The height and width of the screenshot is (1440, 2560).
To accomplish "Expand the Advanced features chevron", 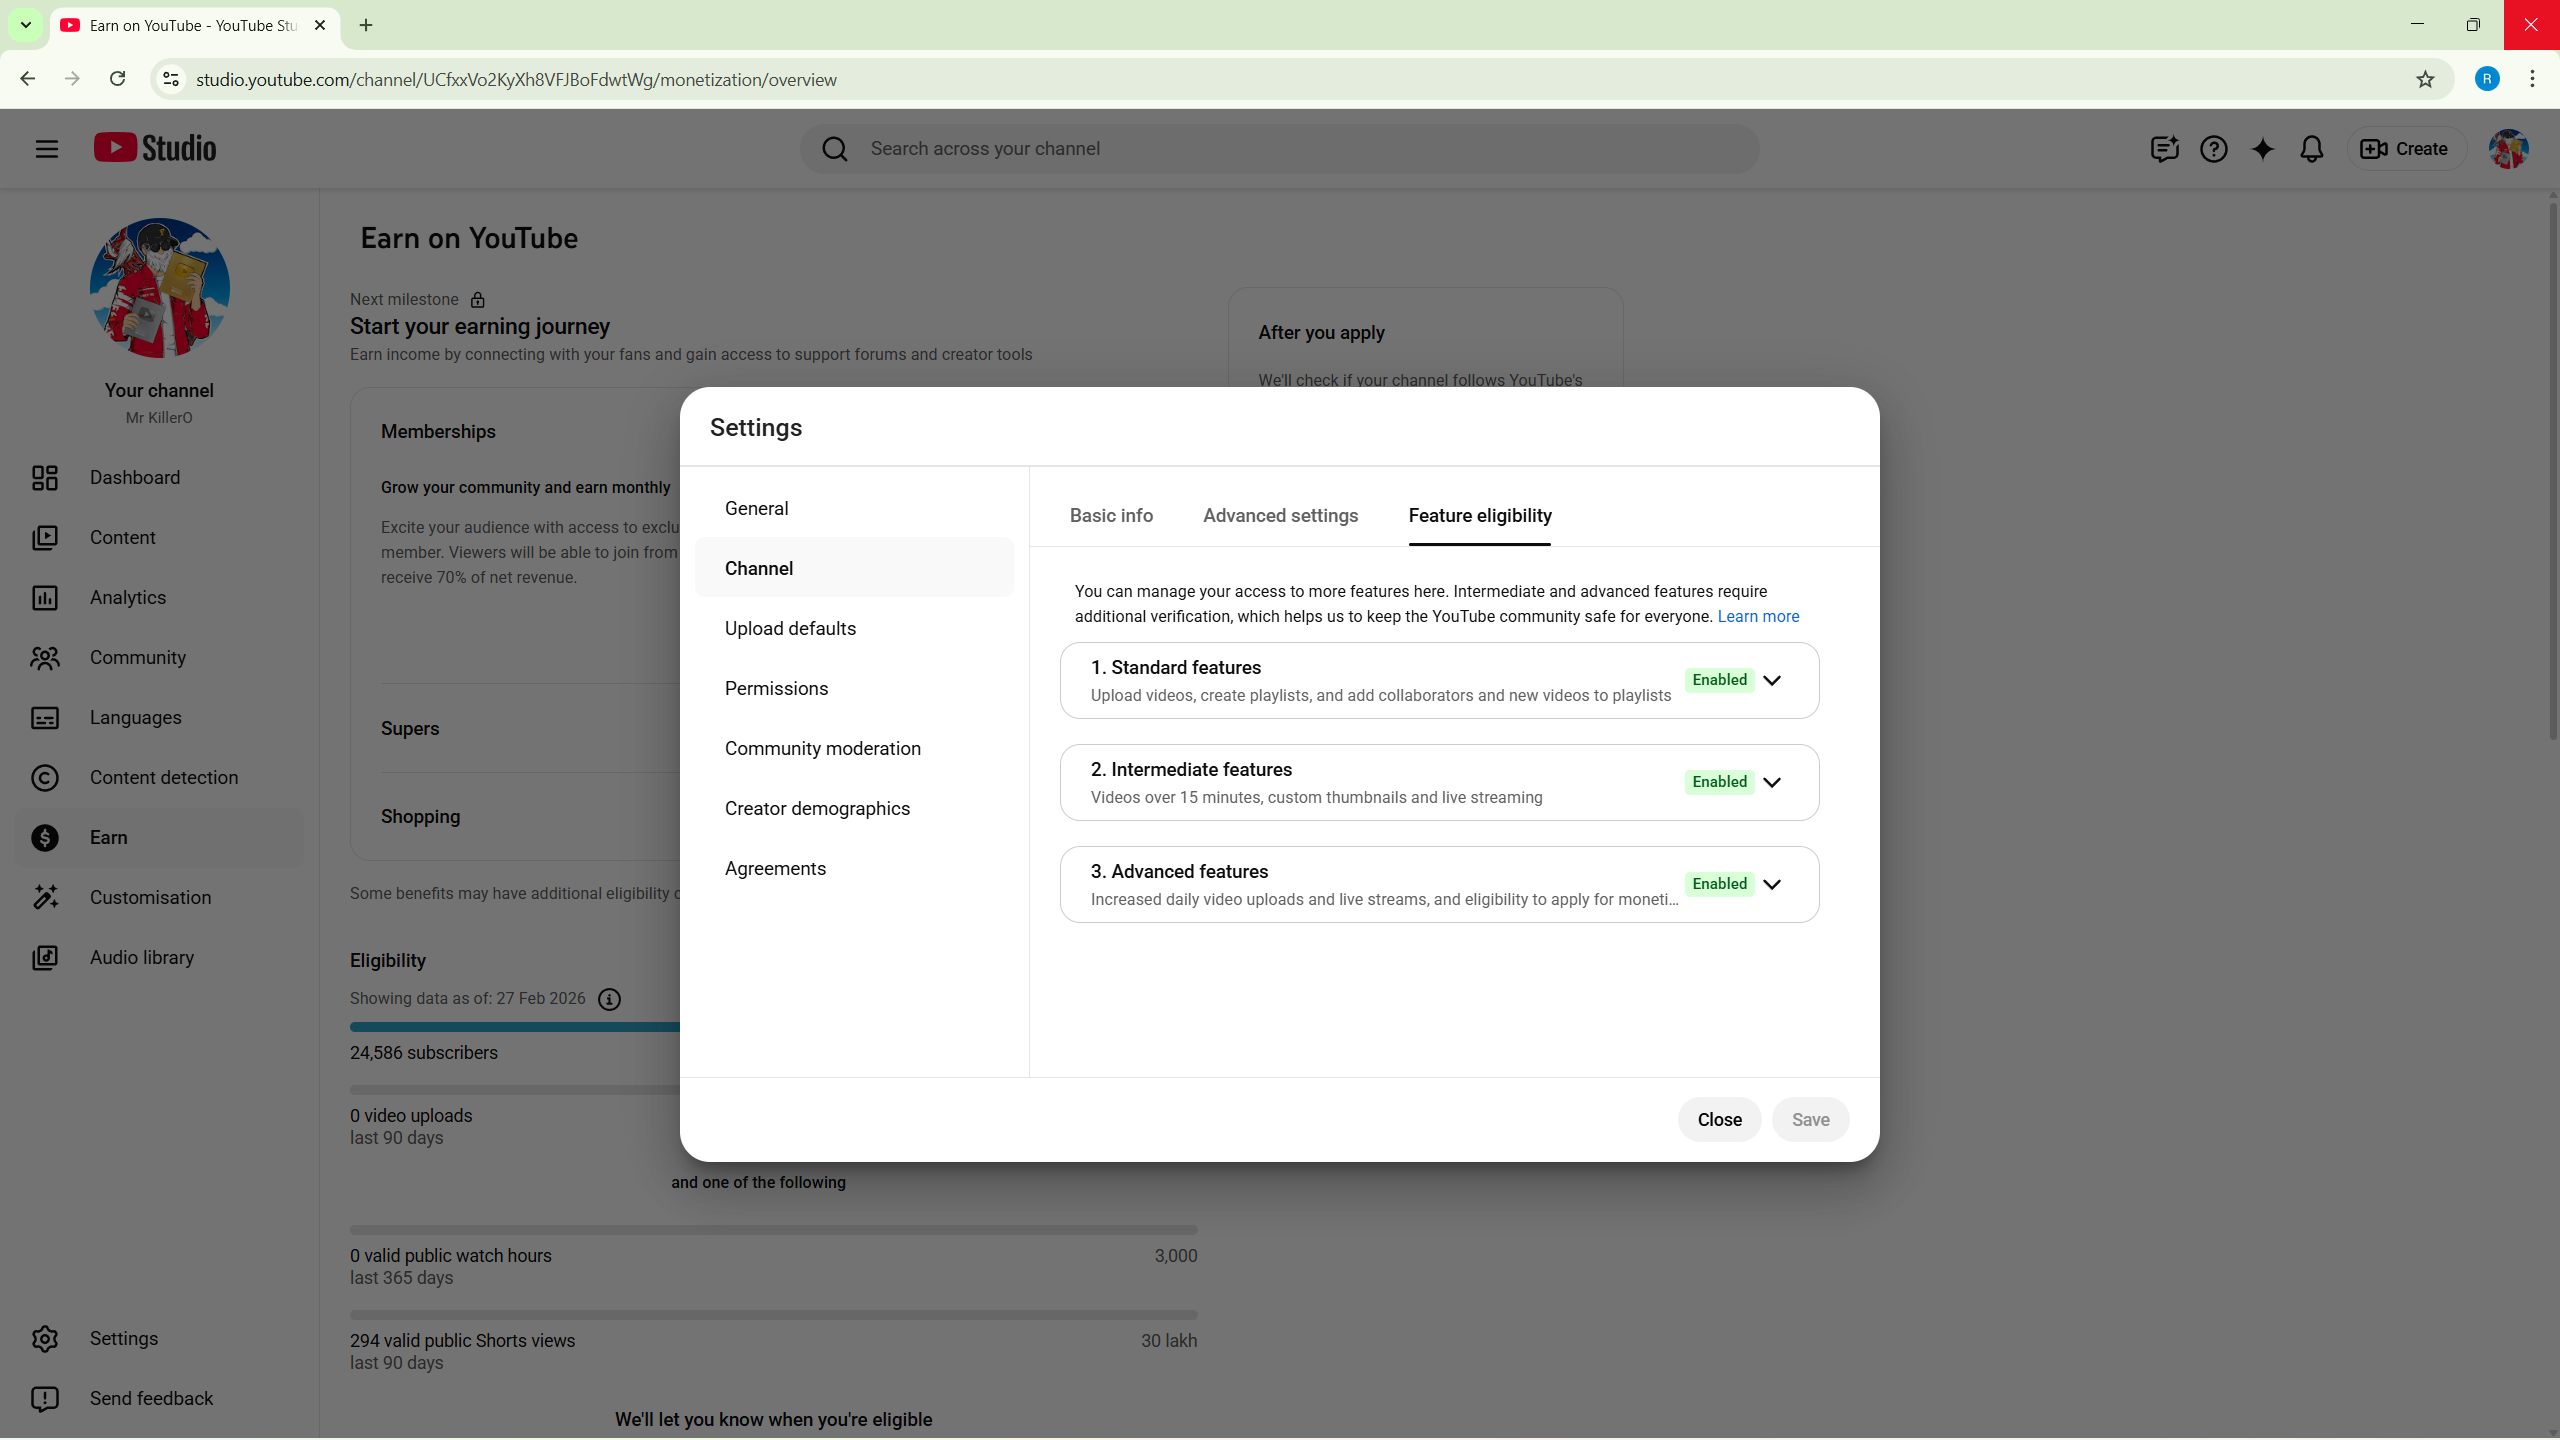I will click(x=1772, y=885).
